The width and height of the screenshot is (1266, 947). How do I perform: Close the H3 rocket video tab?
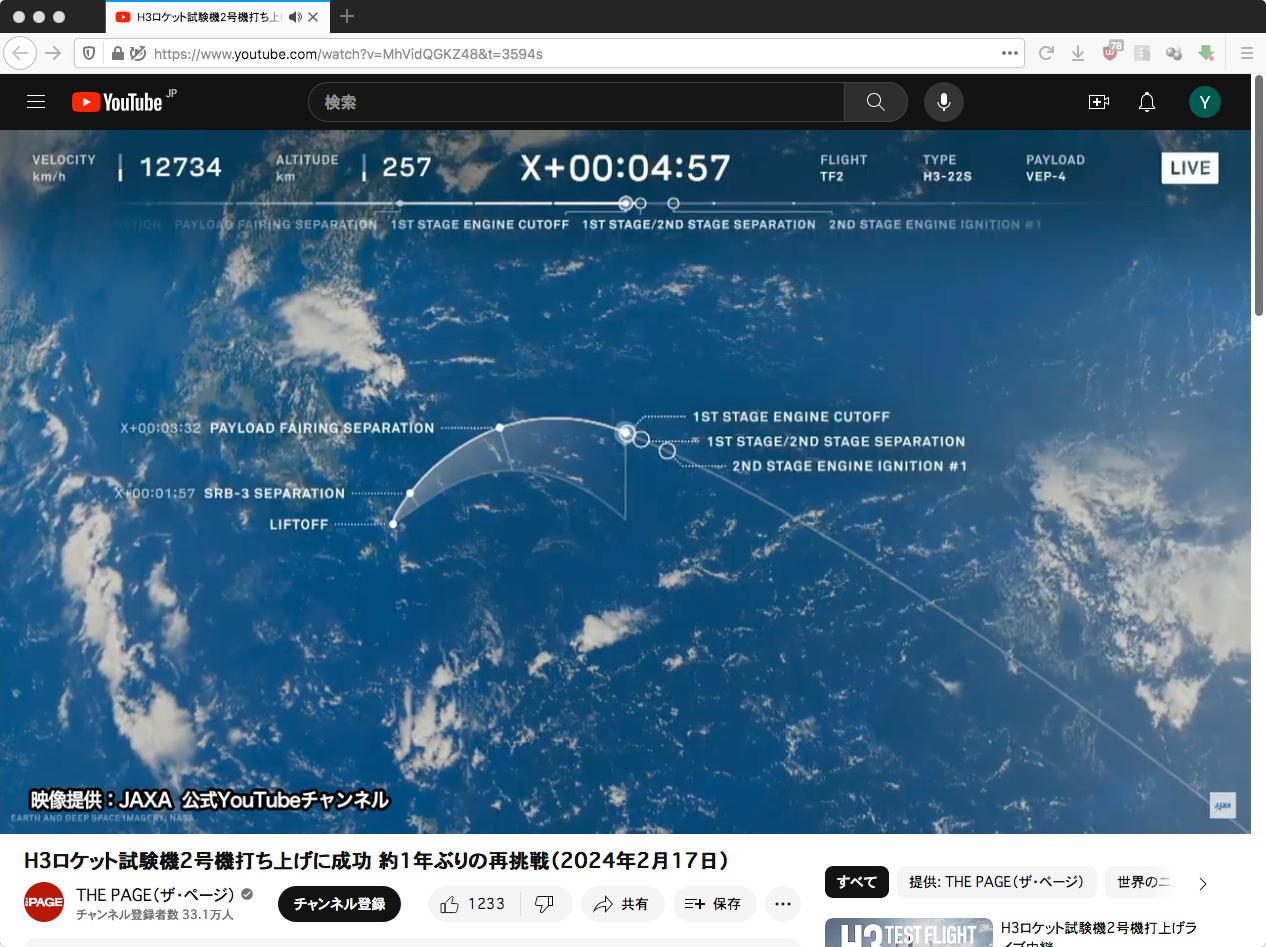tap(314, 17)
